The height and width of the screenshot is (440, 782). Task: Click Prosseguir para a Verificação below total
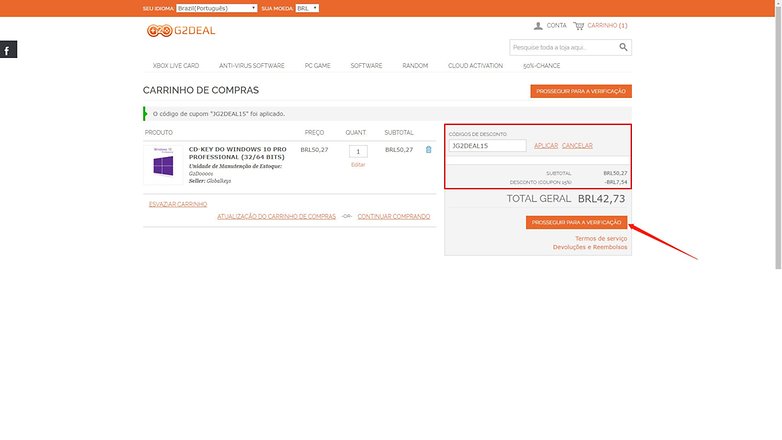(577, 222)
